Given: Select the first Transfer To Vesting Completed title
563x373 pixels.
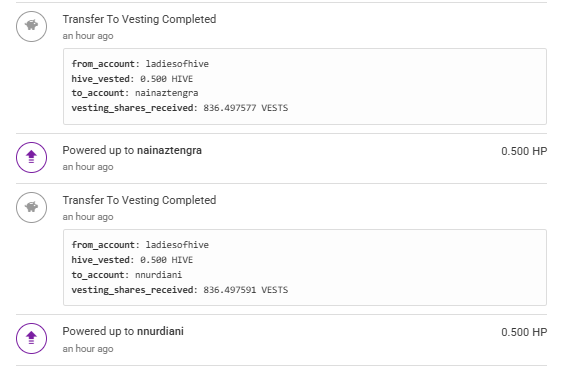Looking at the screenshot, I should pos(139,19).
